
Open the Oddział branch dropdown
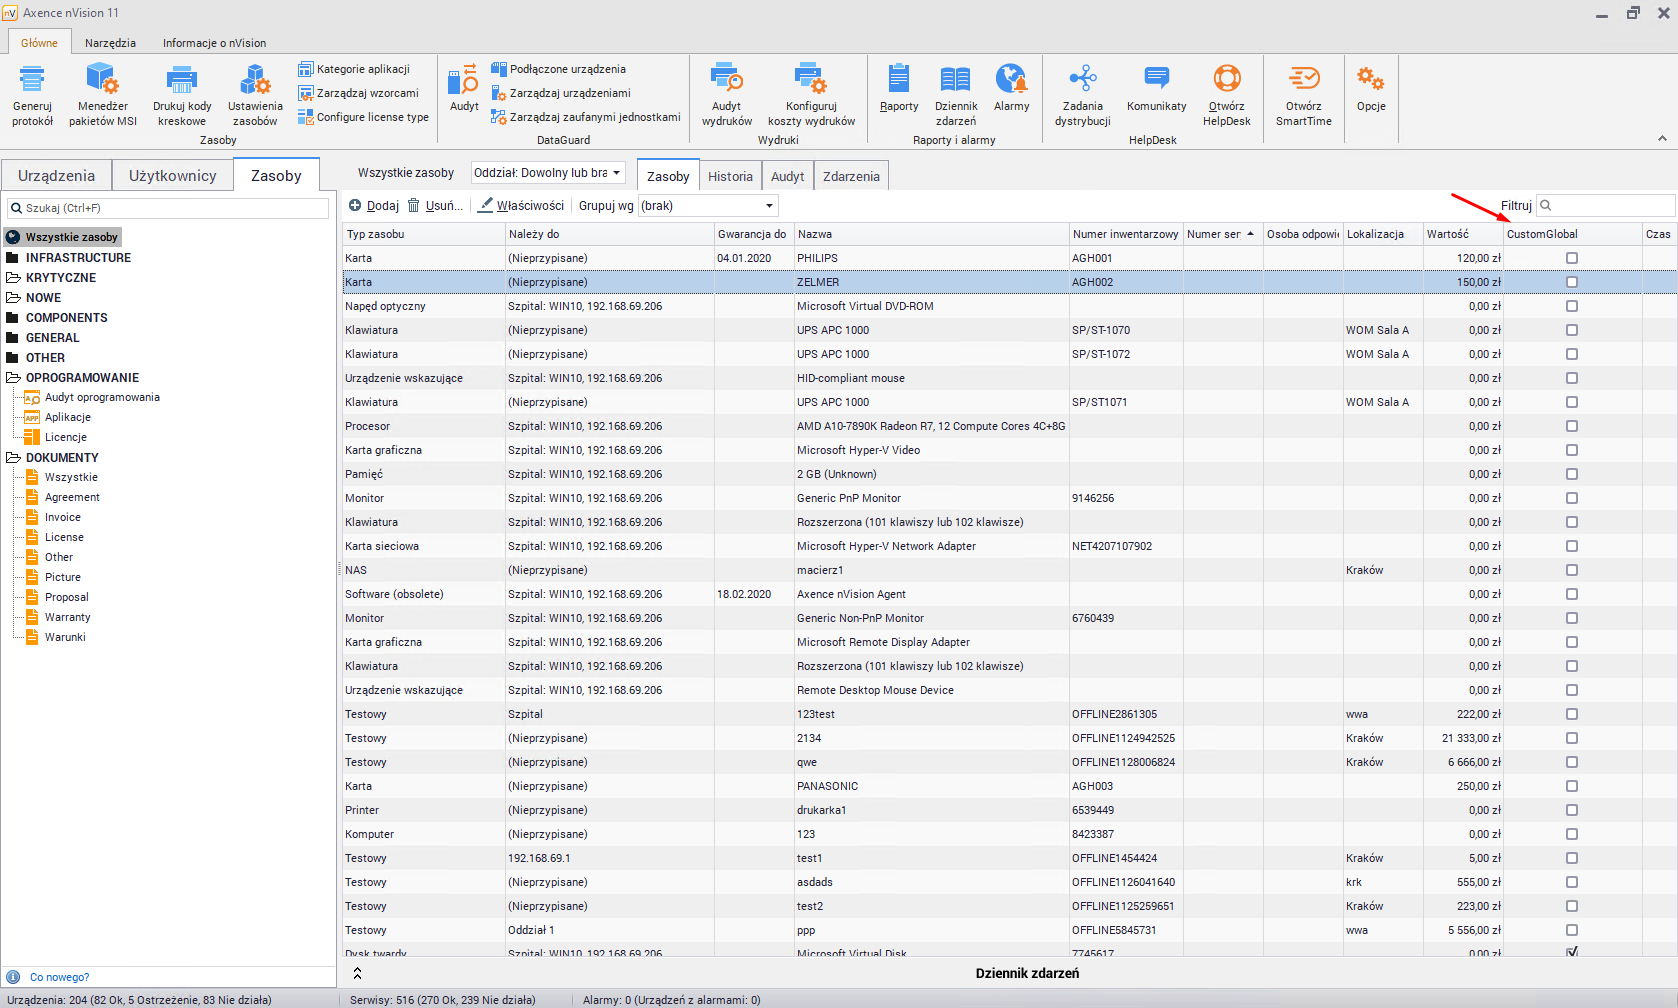pos(548,173)
